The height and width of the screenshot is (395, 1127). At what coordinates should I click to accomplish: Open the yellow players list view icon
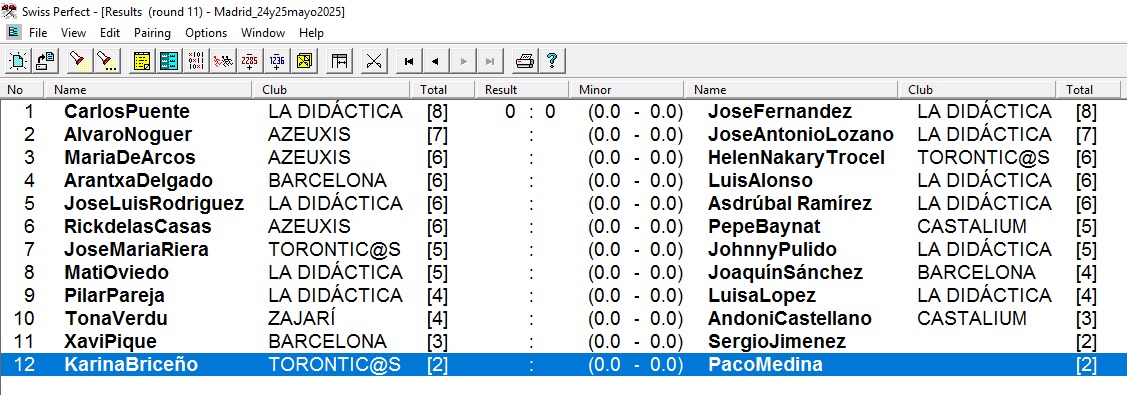point(142,61)
